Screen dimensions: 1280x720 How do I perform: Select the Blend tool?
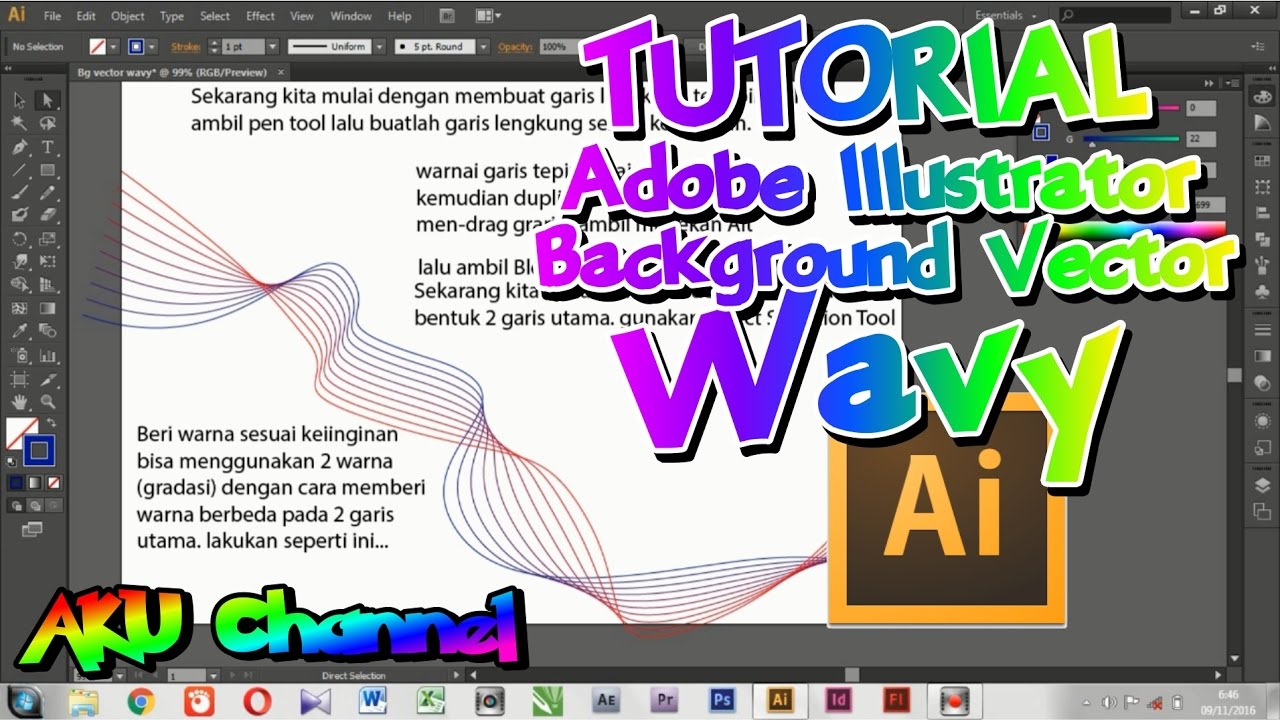[x=47, y=332]
